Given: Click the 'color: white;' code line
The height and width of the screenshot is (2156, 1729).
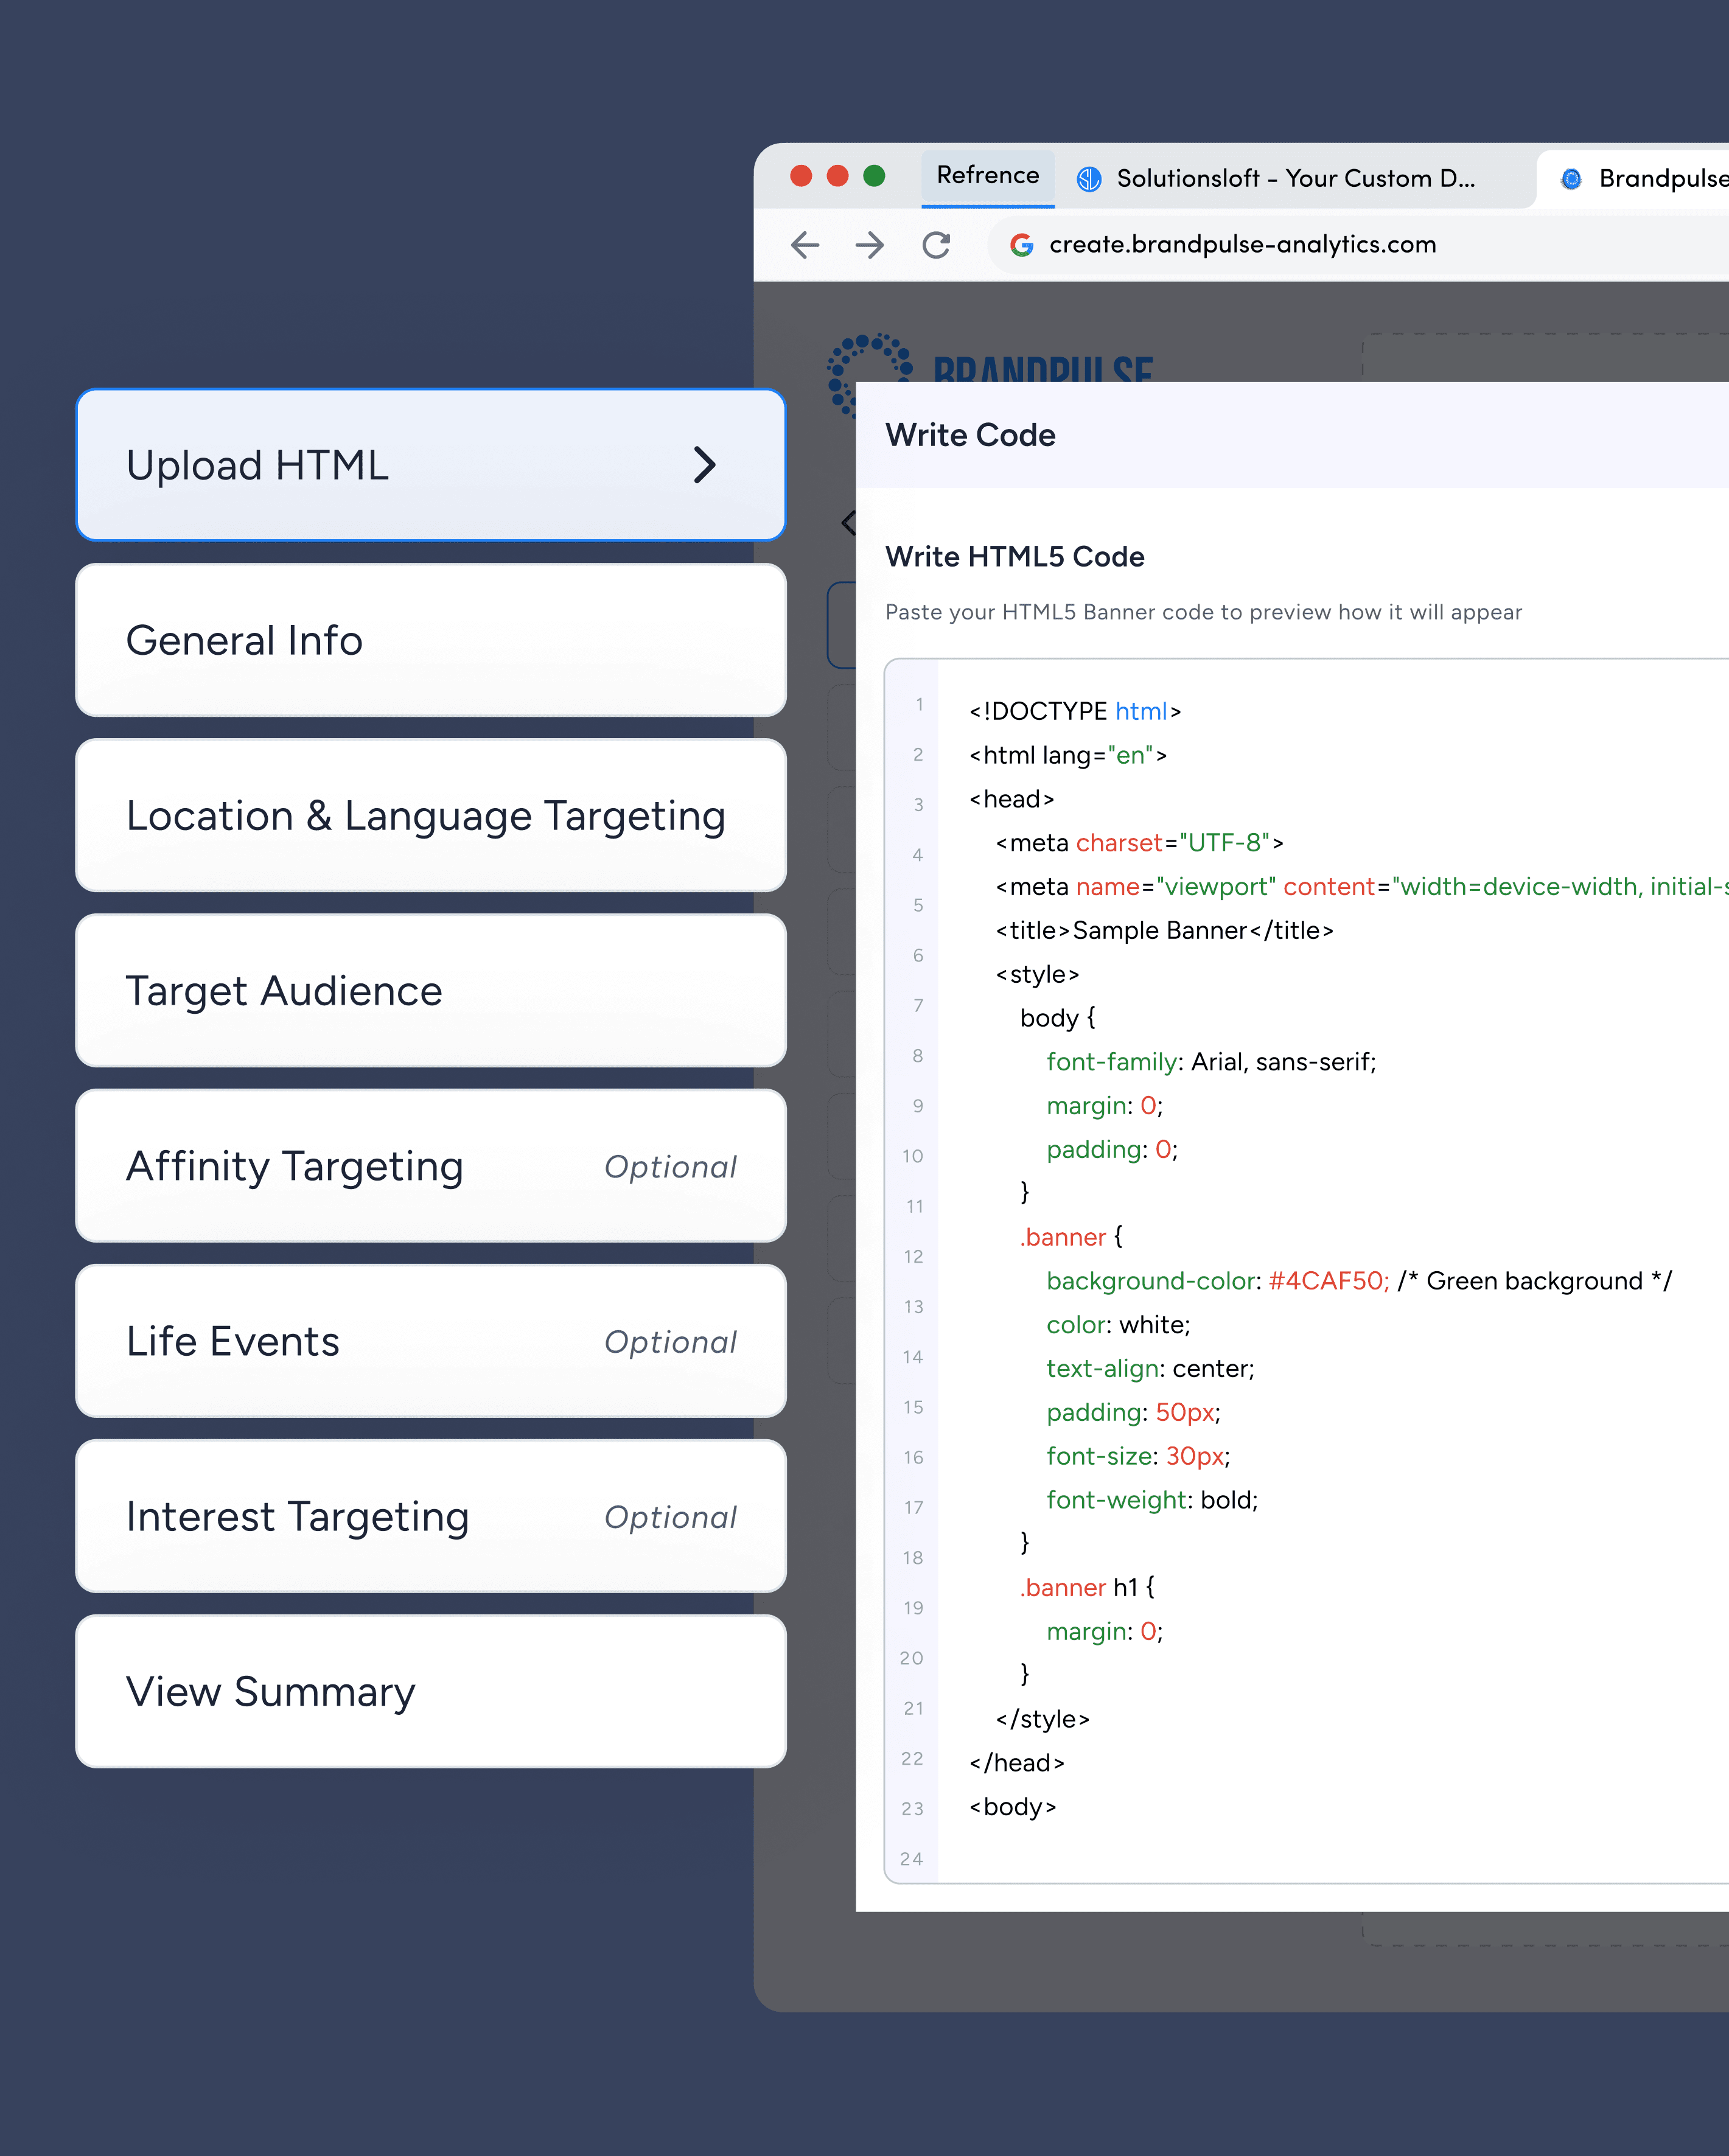Looking at the screenshot, I should (x=1118, y=1325).
